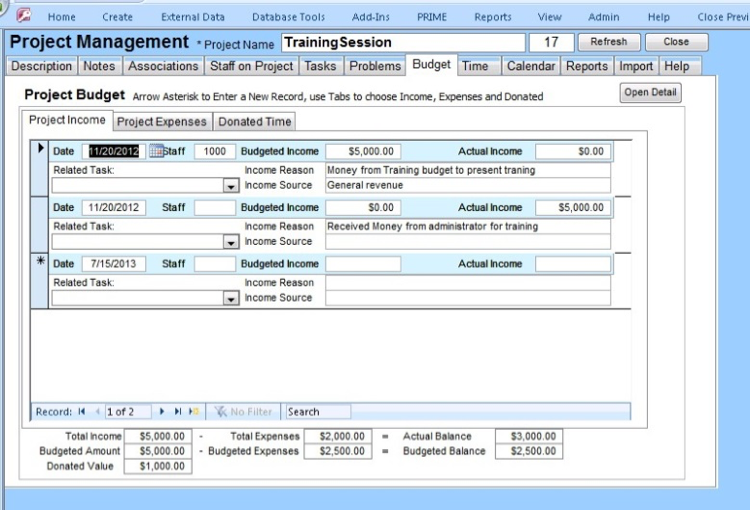Click the record Search box
Screen dimensions: 750x510
tap(317, 411)
